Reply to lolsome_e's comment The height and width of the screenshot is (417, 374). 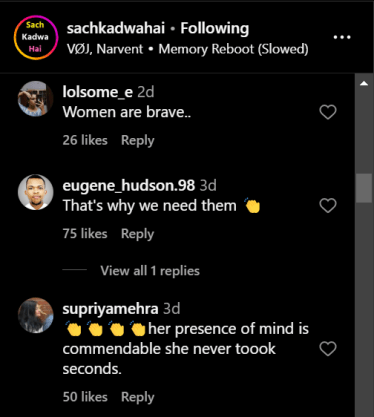pos(138,140)
